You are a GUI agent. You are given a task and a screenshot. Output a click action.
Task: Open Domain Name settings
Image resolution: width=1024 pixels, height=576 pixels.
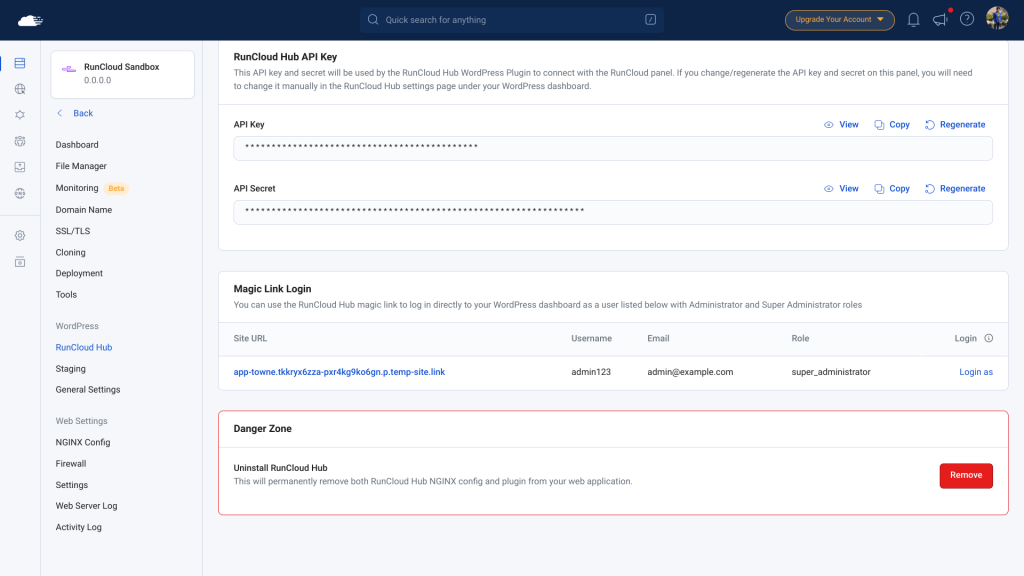point(84,210)
